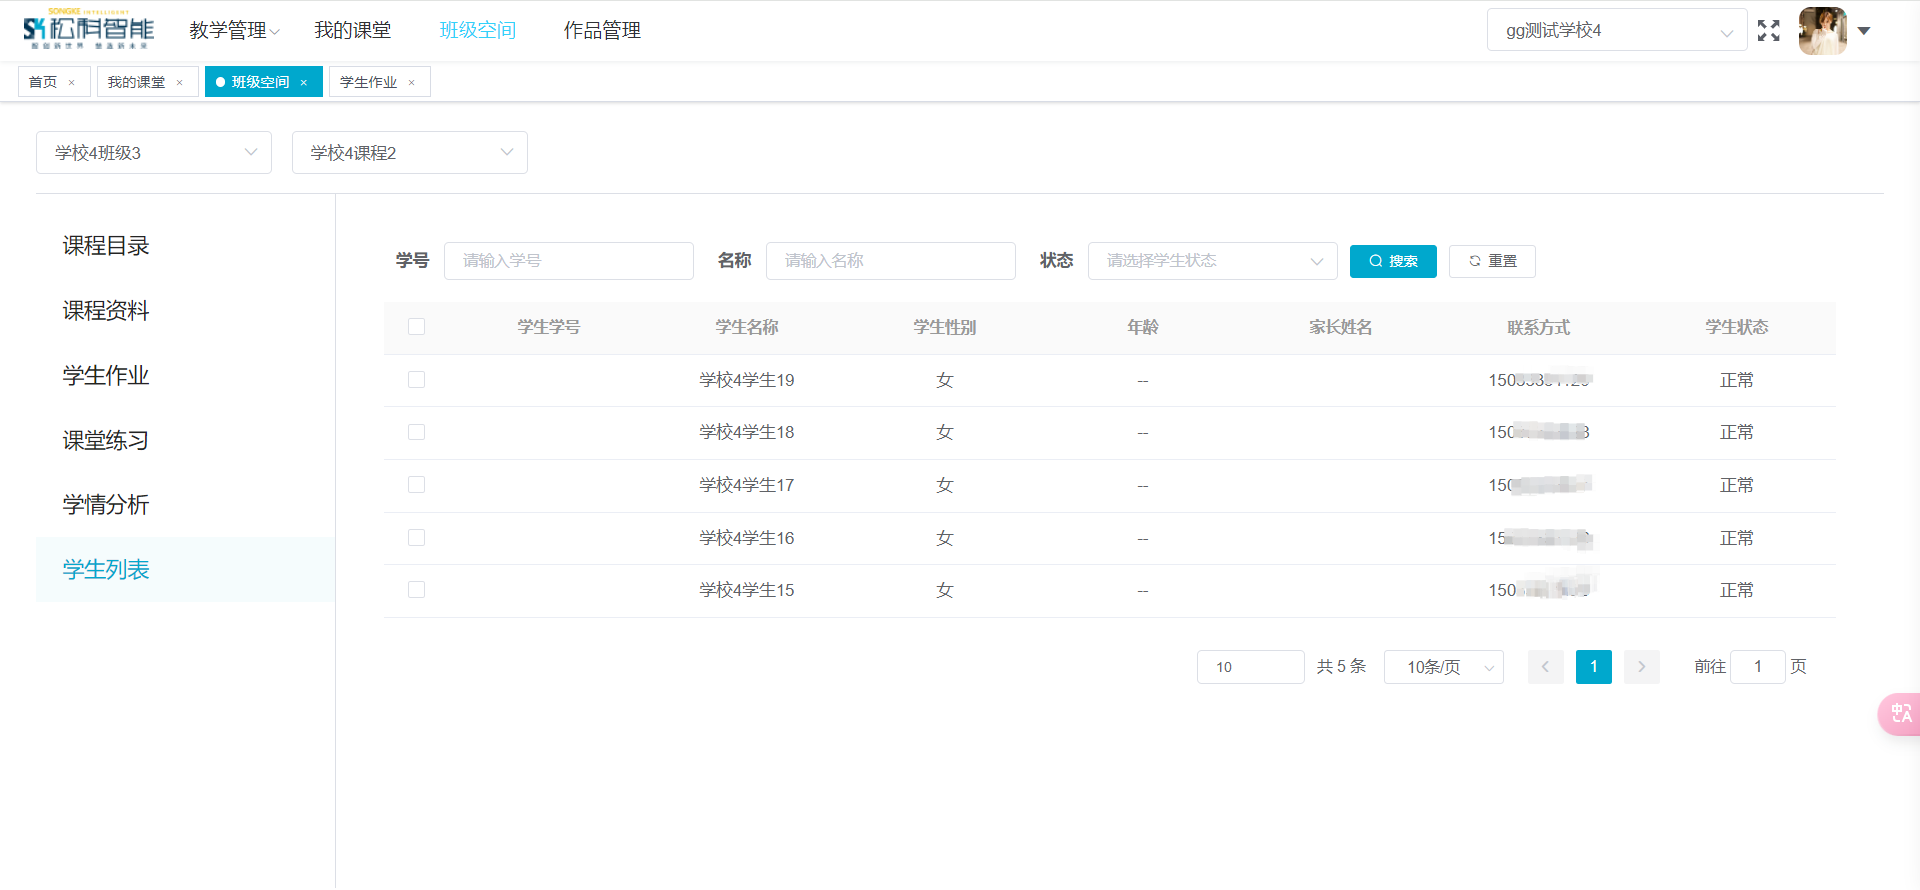Check the select-all header checkbox

click(x=417, y=327)
